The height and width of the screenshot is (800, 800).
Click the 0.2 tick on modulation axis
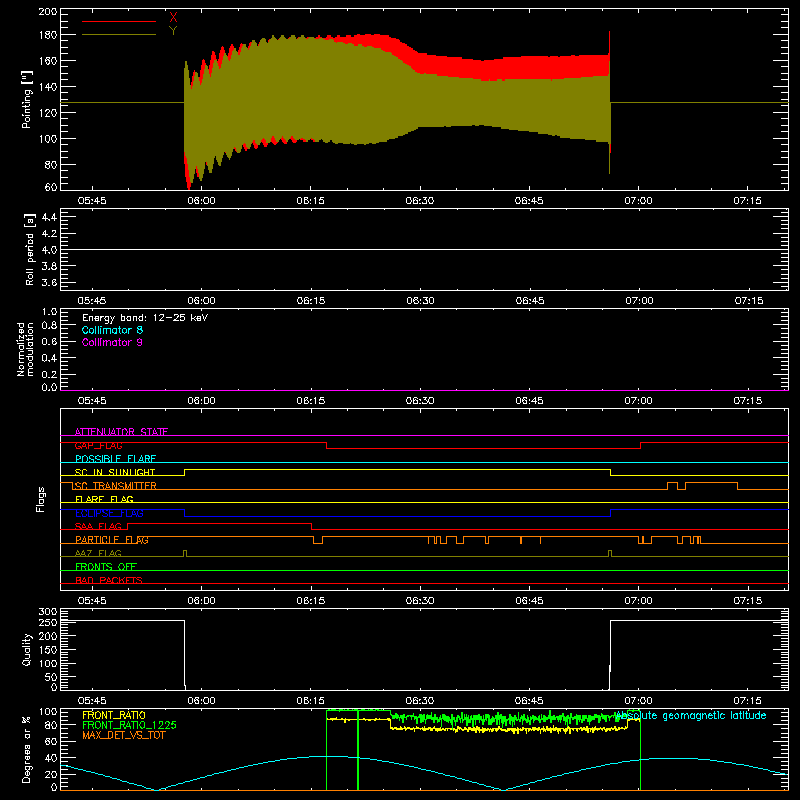point(49,374)
